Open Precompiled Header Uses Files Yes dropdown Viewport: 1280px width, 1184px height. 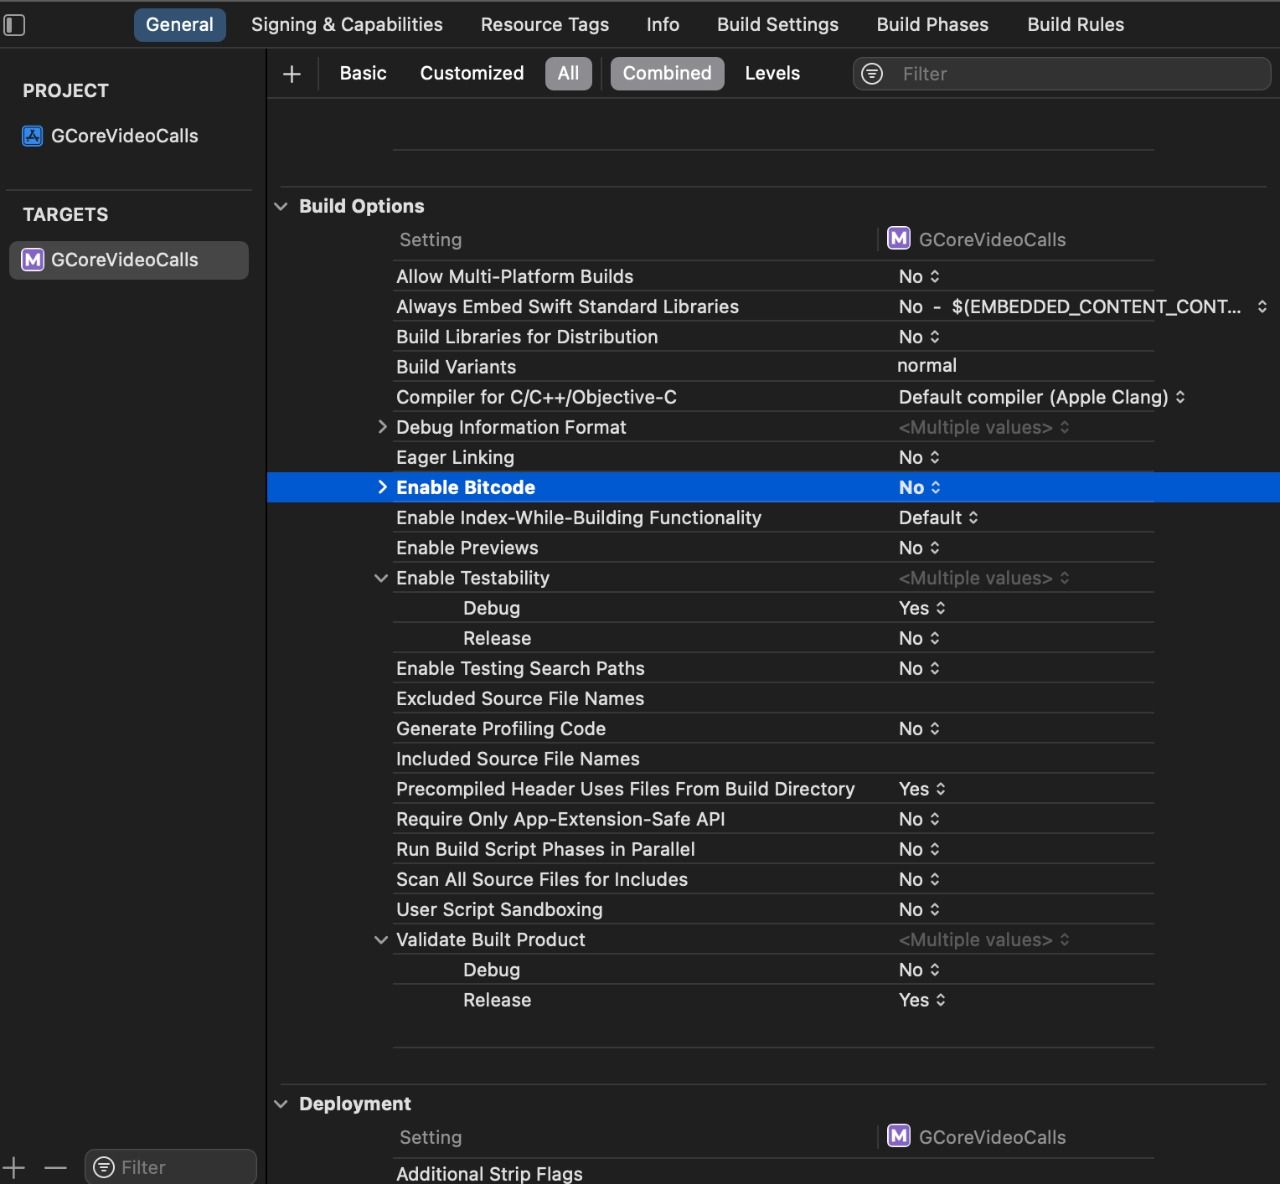pos(922,789)
